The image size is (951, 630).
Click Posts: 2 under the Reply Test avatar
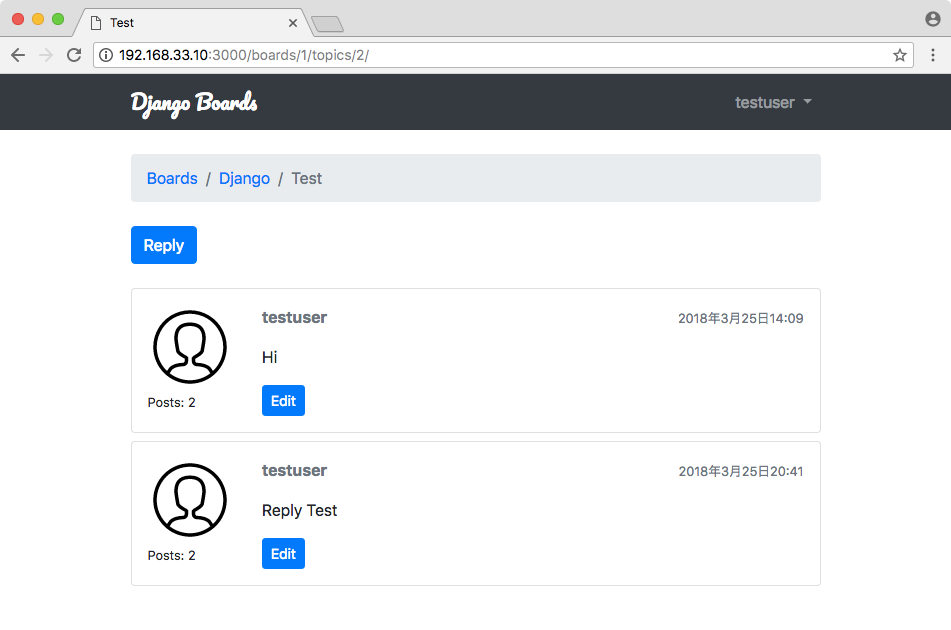(x=171, y=555)
